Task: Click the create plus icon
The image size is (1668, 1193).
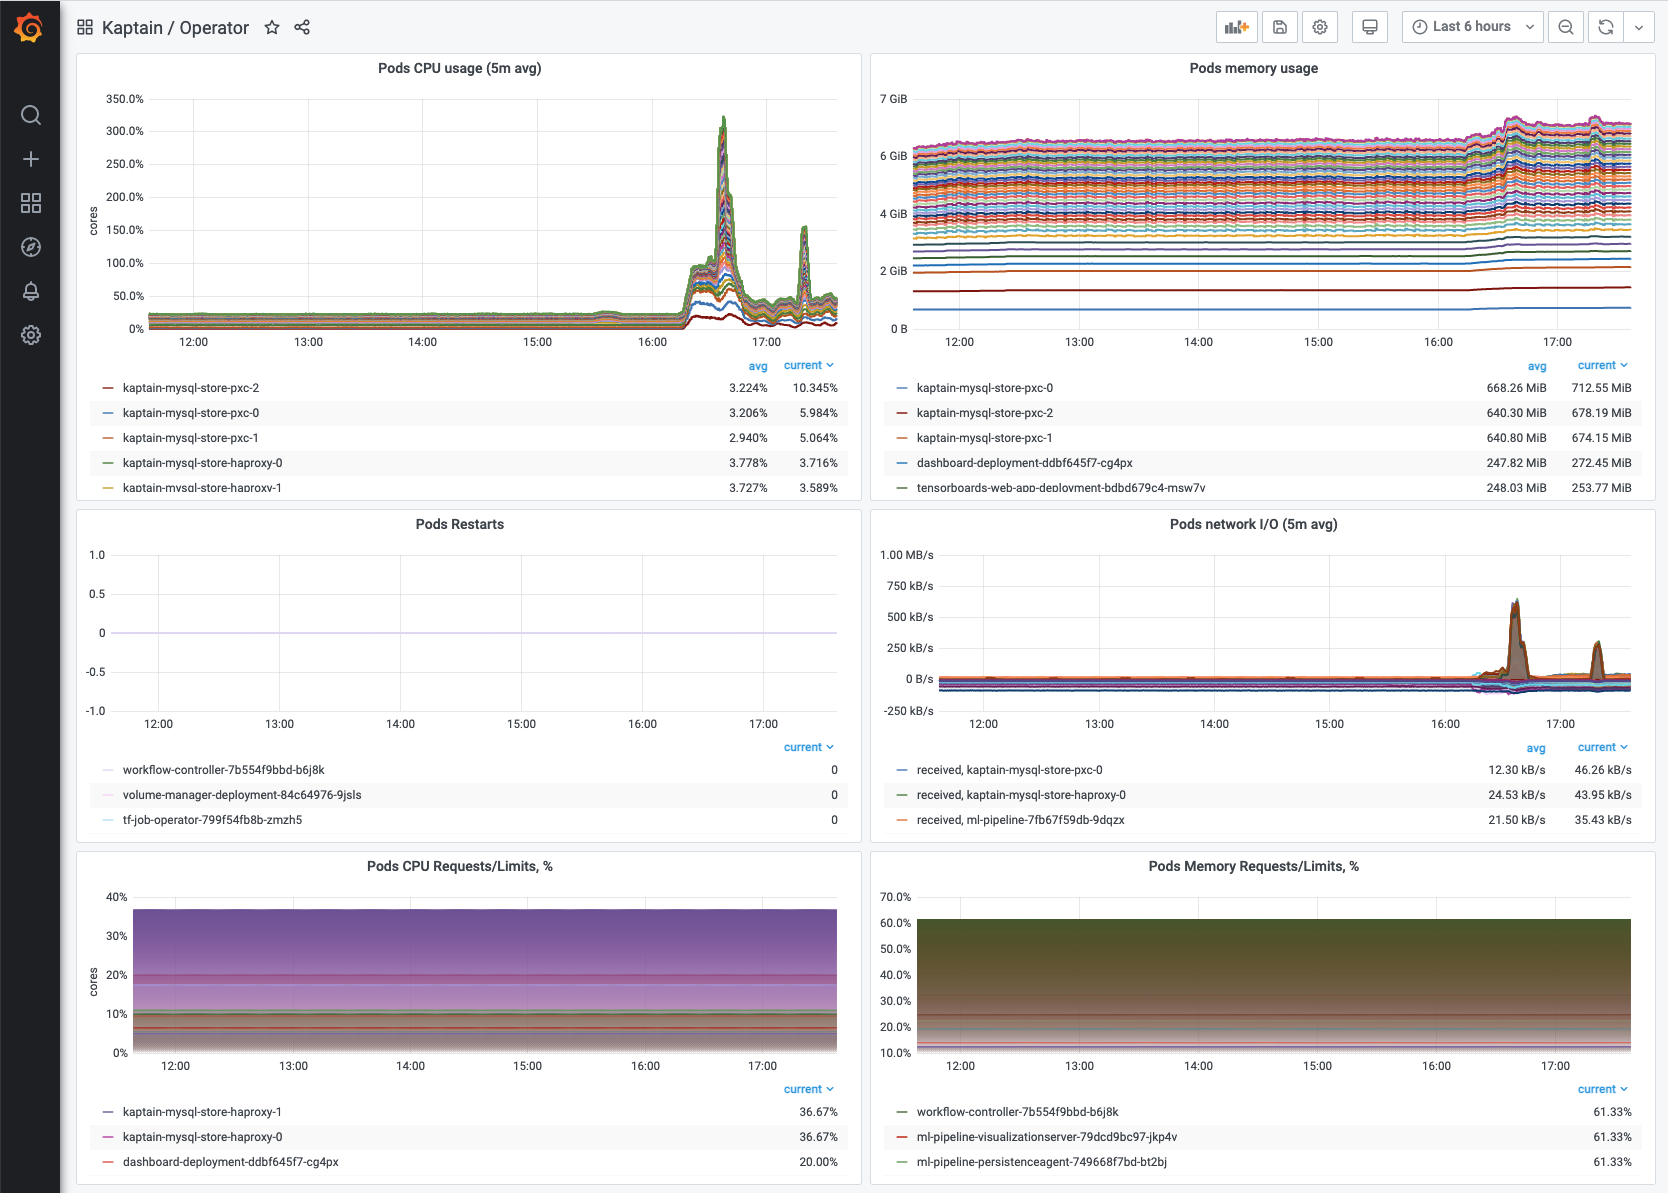Action: coord(31,159)
